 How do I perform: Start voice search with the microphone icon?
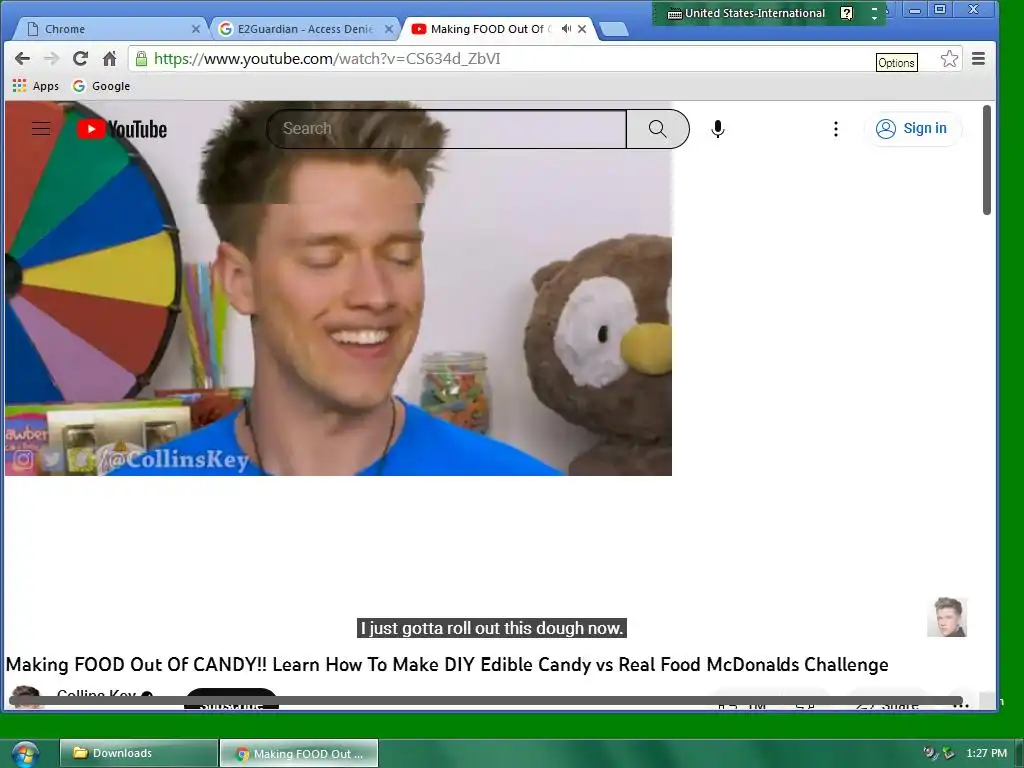(x=718, y=129)
